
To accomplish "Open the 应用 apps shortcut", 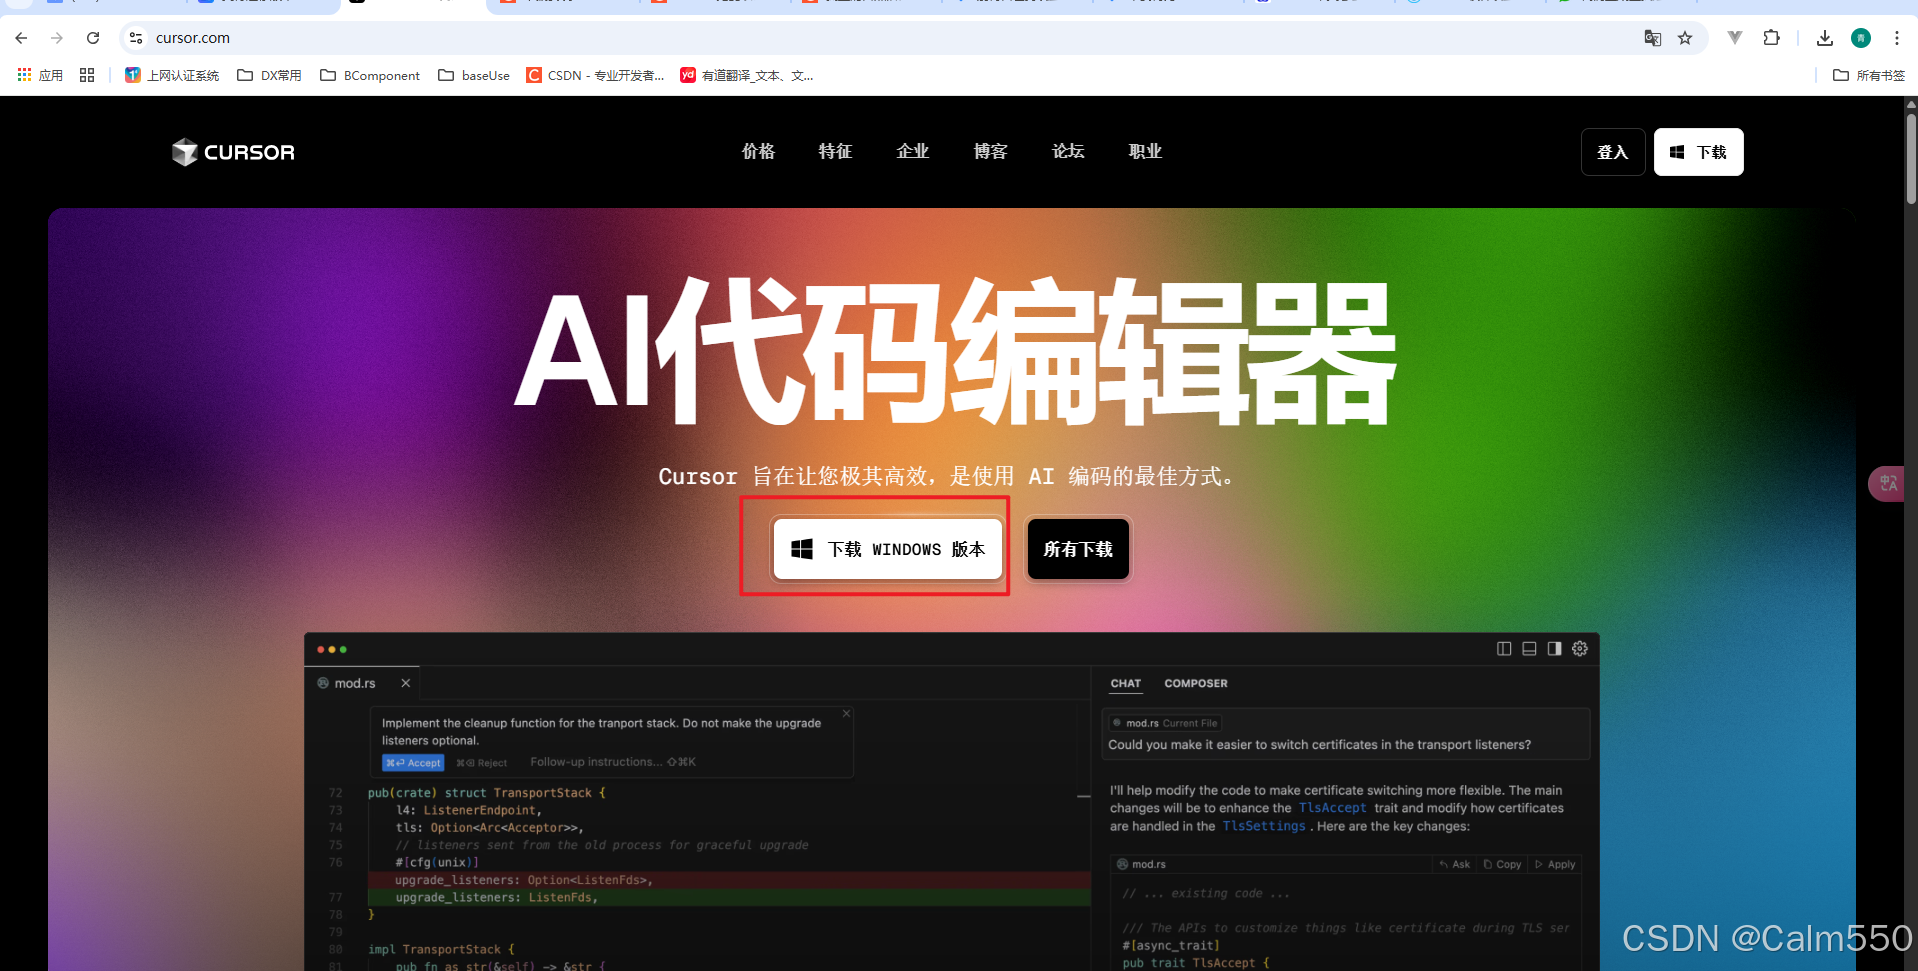I will pos(40,75).
